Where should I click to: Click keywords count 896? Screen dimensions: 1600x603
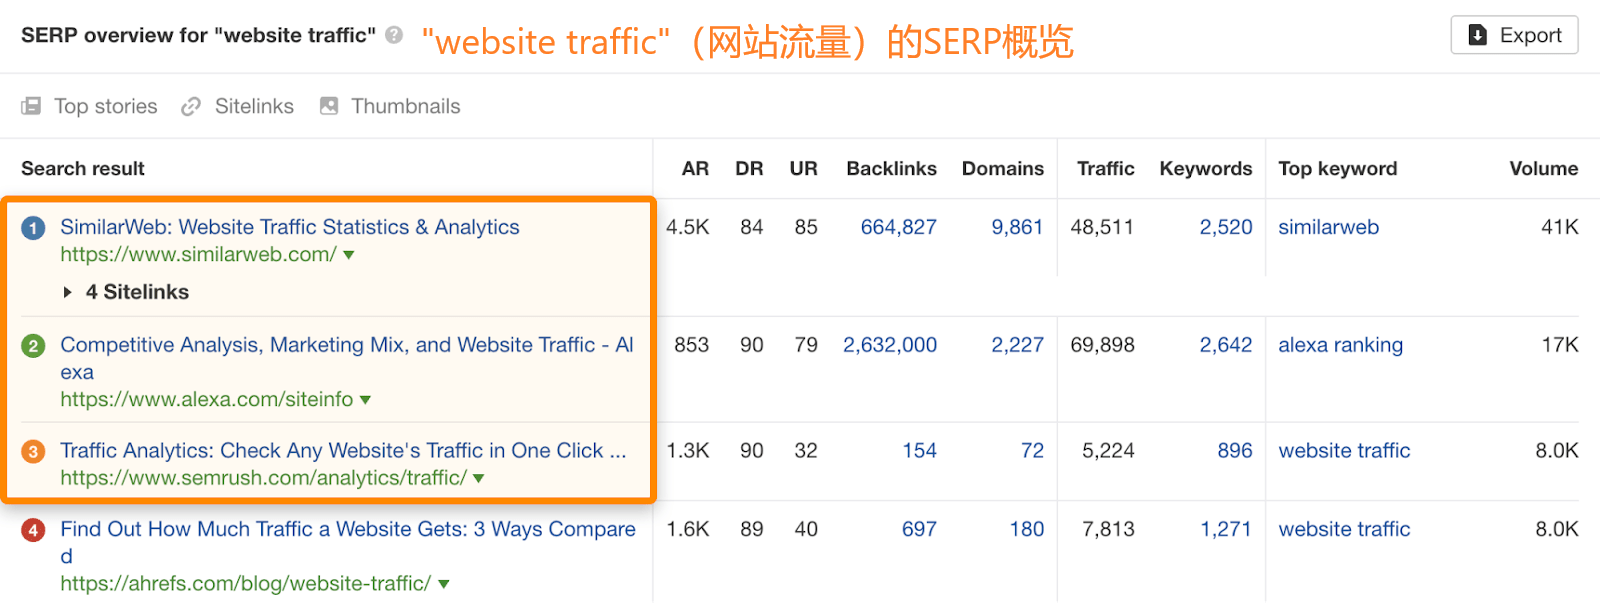click(1235, 451)
